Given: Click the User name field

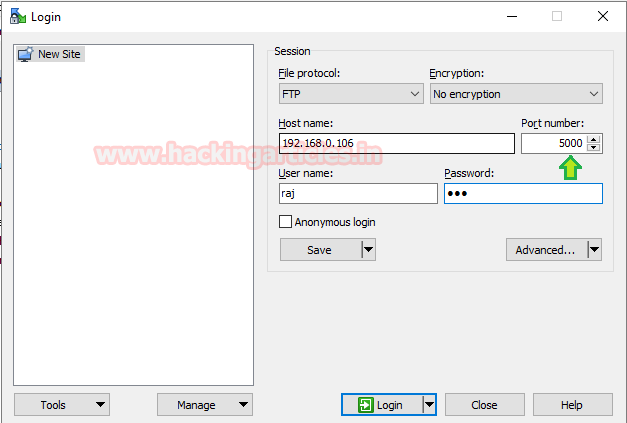Looking at the screenshot, I should tap(358, 194).
